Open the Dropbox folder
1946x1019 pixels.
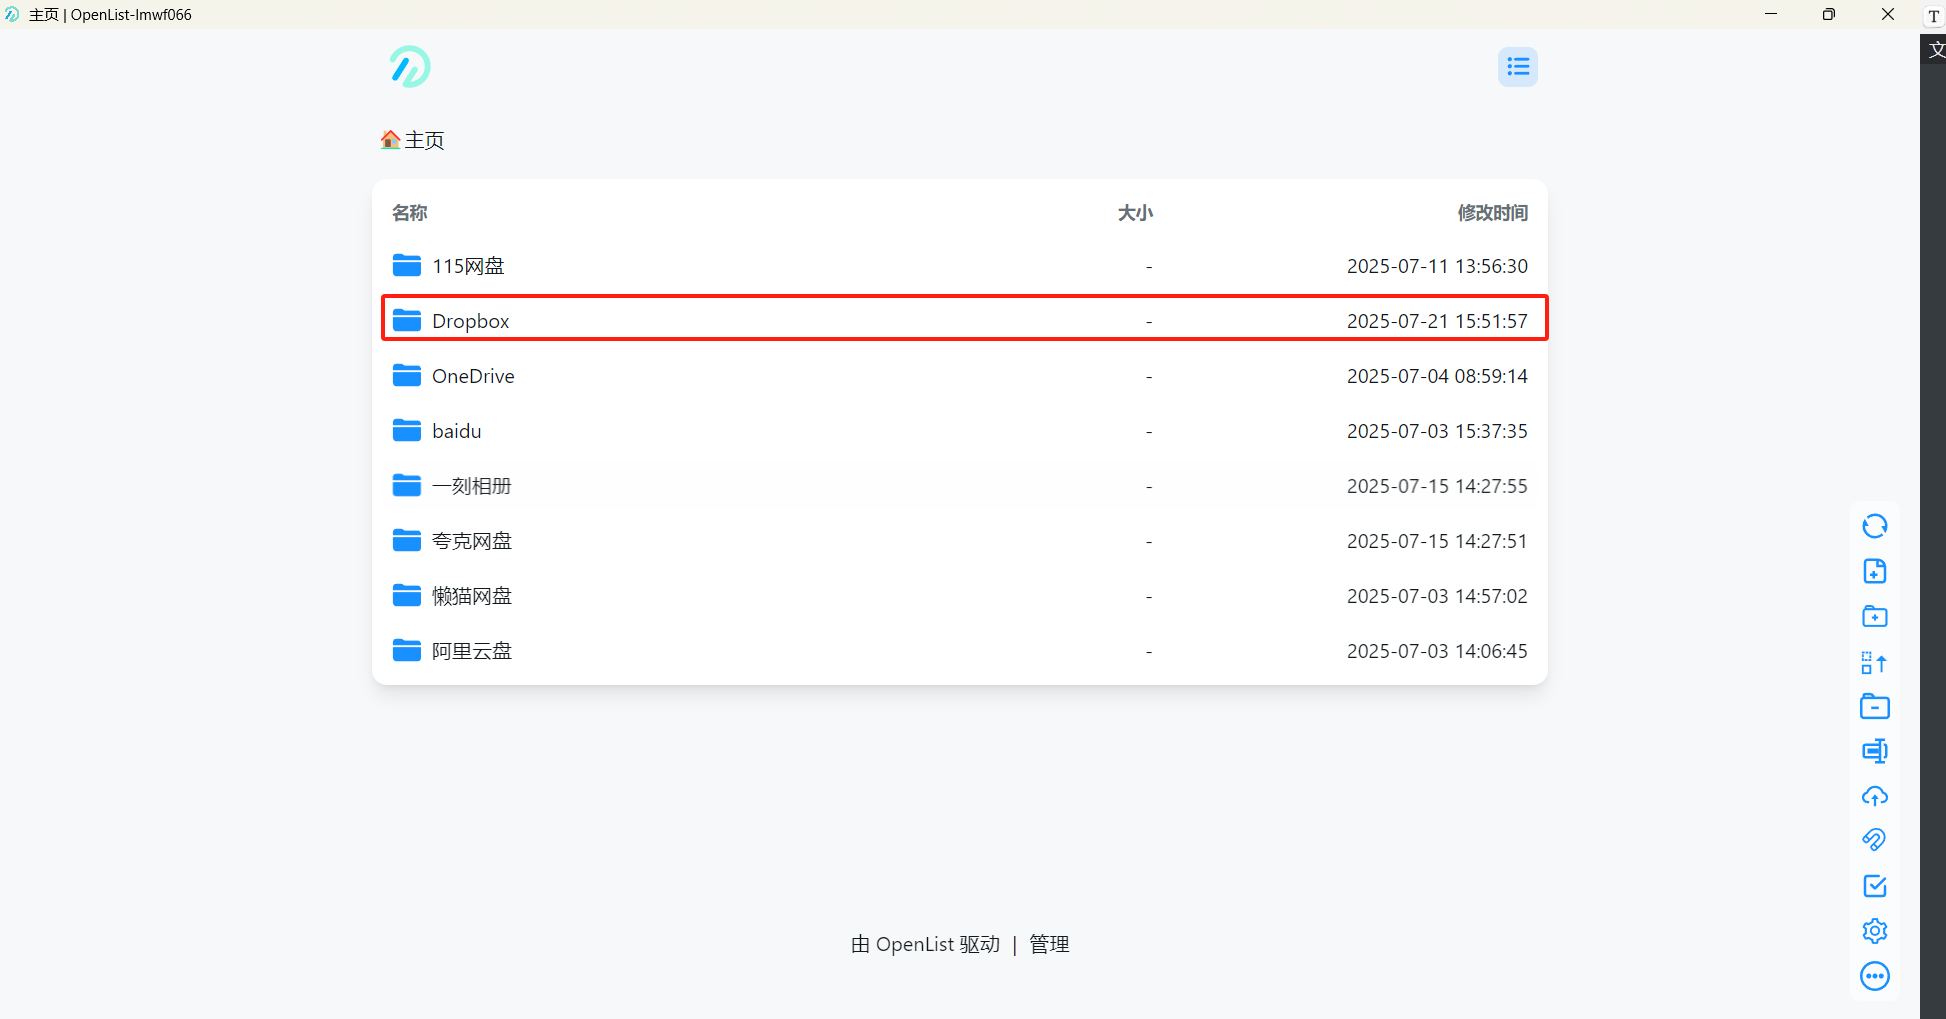point(964,319)
